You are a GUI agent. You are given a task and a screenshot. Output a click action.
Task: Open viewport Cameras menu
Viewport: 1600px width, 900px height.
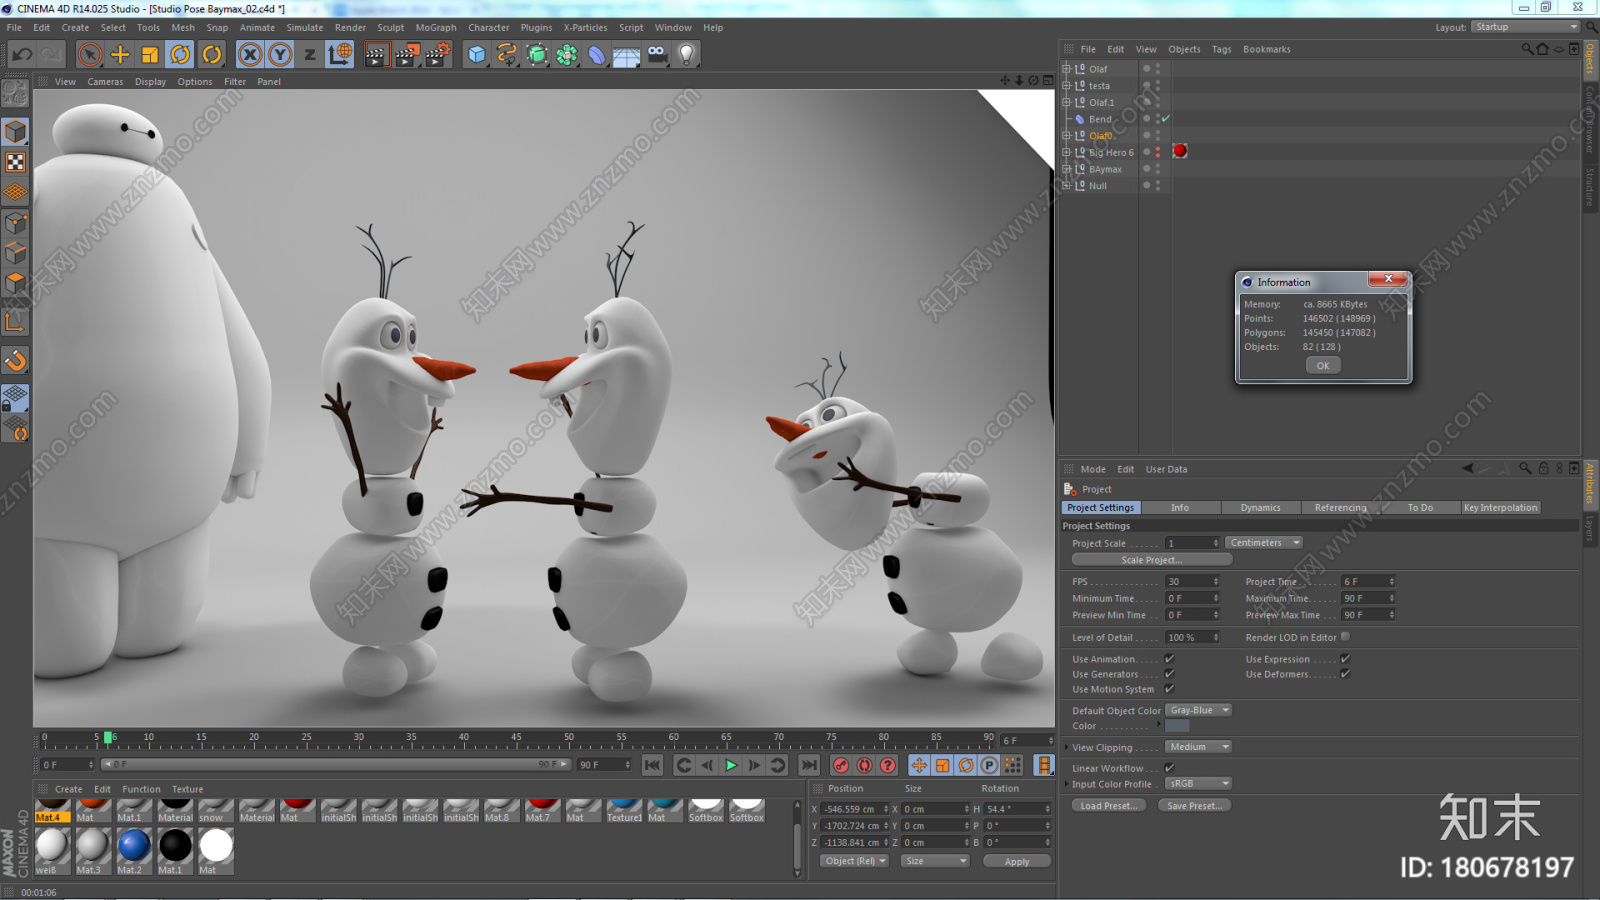click(105, 82)
